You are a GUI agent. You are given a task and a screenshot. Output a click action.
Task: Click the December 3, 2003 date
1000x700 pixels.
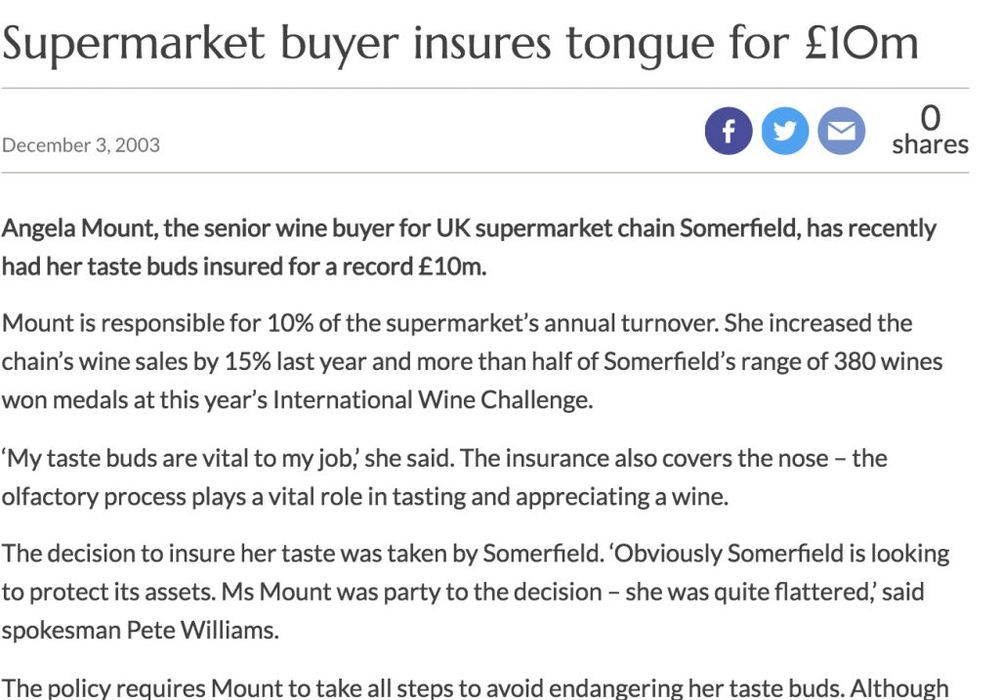[80, 145]
